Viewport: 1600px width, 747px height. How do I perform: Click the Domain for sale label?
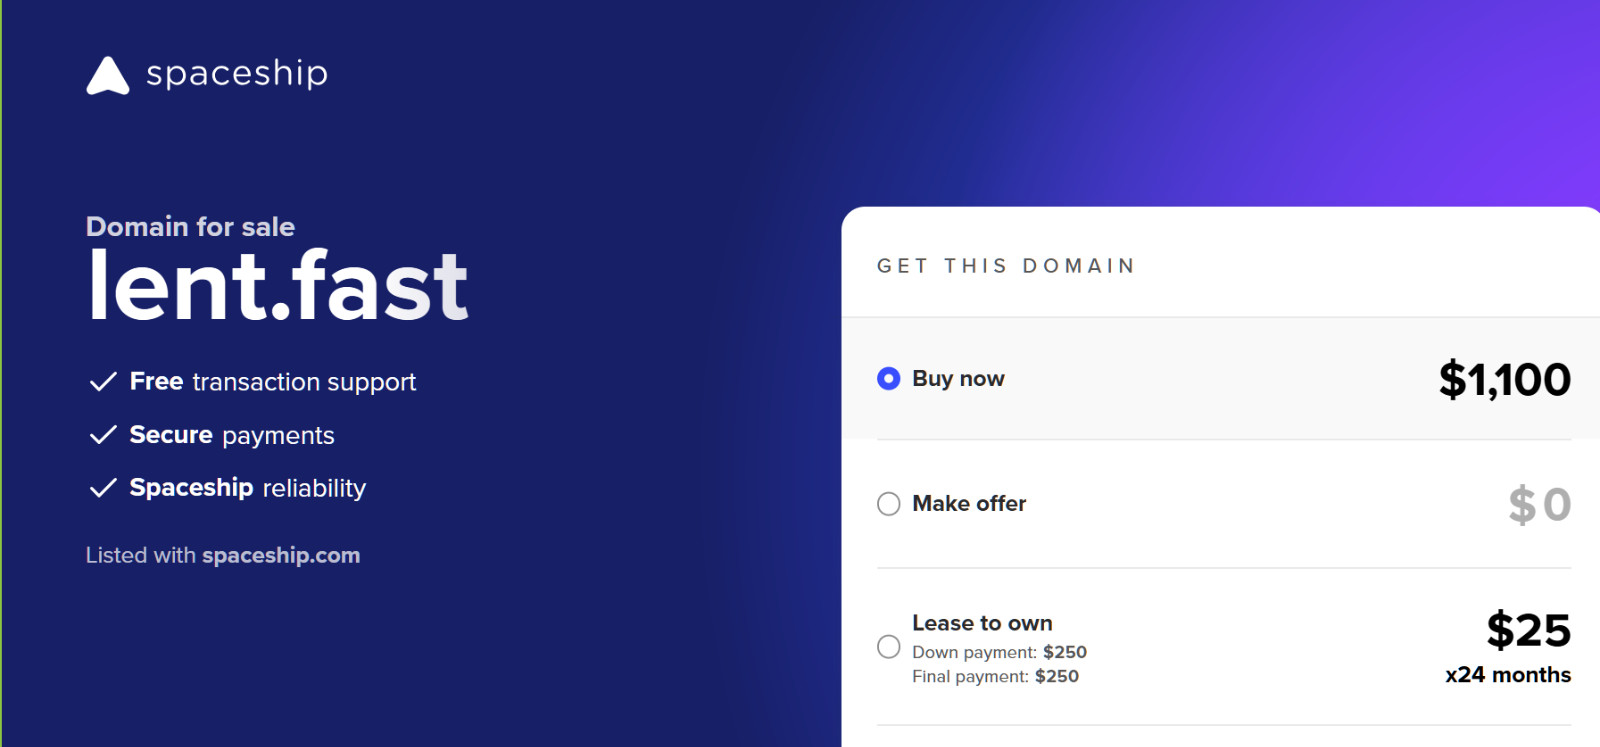[x=189, y=227]
